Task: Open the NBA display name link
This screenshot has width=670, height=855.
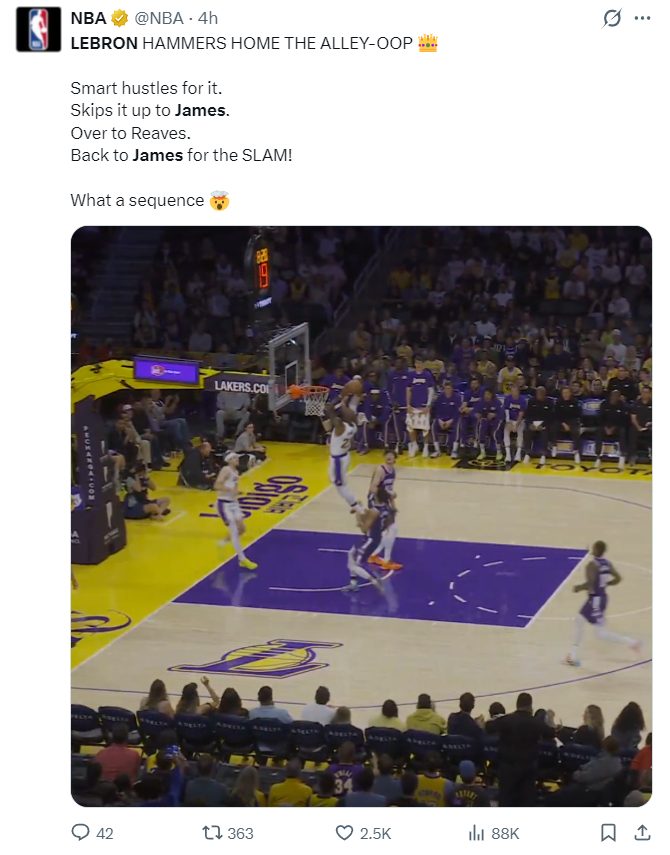Action: click(88, 18)
